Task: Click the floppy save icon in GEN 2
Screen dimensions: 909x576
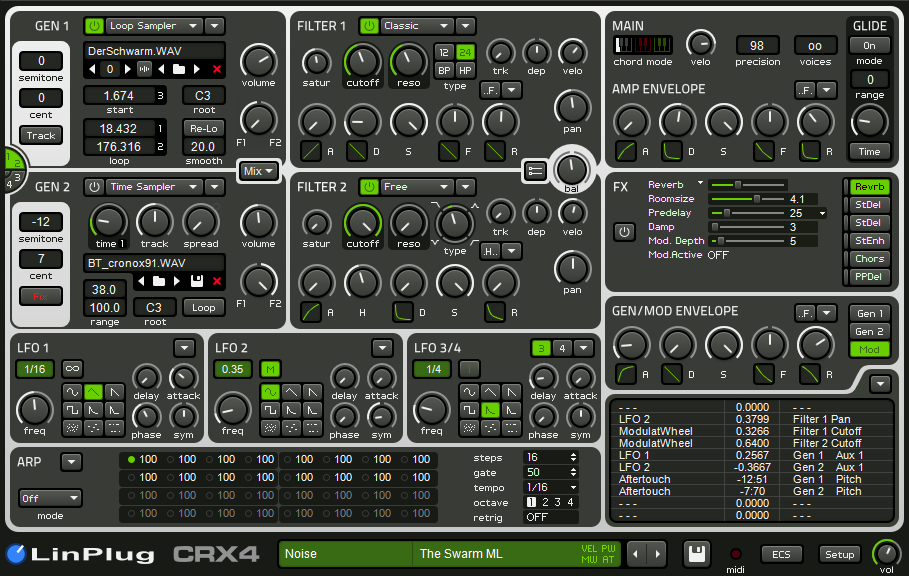Action: 197,282
